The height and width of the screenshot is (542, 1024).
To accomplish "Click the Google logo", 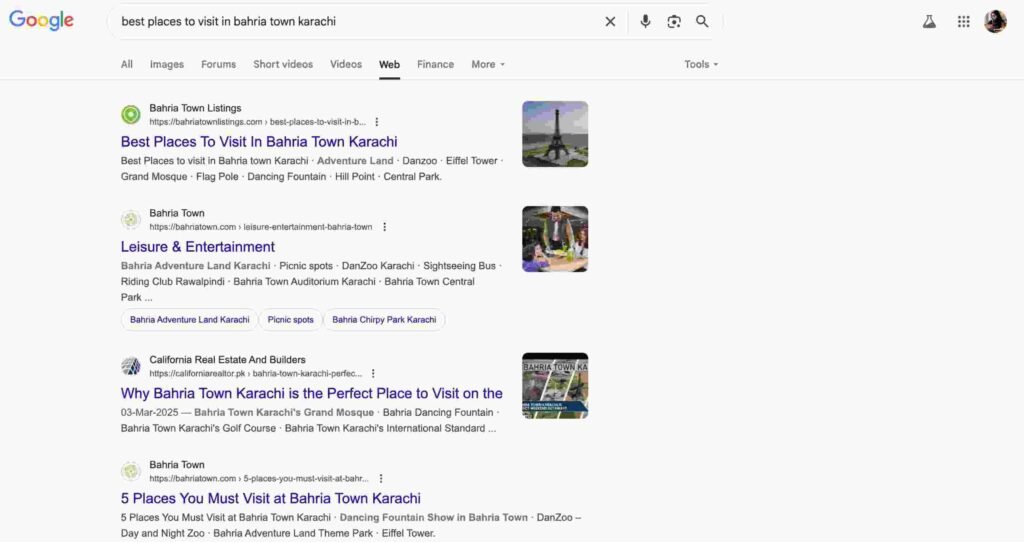I will [x=41, y=20].
